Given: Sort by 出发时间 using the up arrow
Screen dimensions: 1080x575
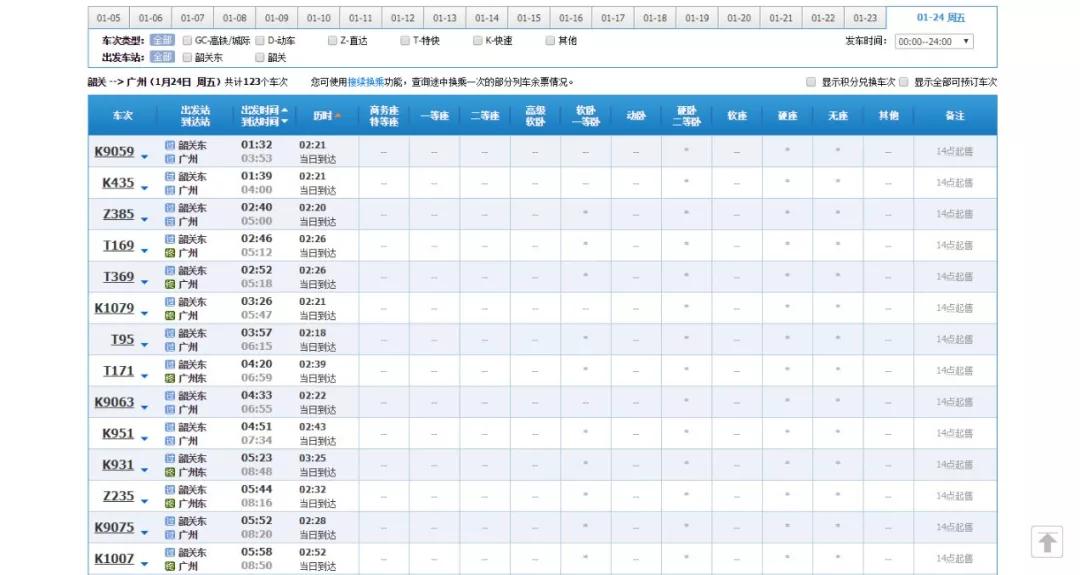Looking at the screenshot, I should pyautogui.click(x=284, y=110).
